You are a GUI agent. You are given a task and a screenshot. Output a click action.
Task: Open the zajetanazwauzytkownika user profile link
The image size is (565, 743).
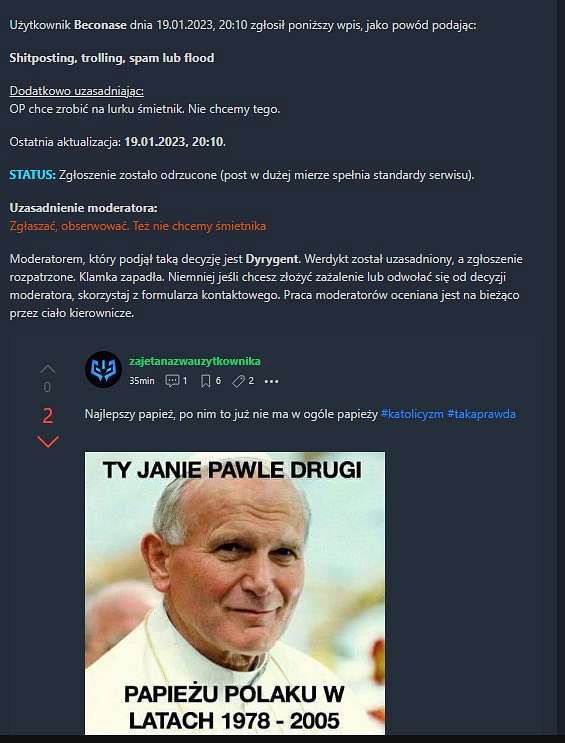point(195,361)
